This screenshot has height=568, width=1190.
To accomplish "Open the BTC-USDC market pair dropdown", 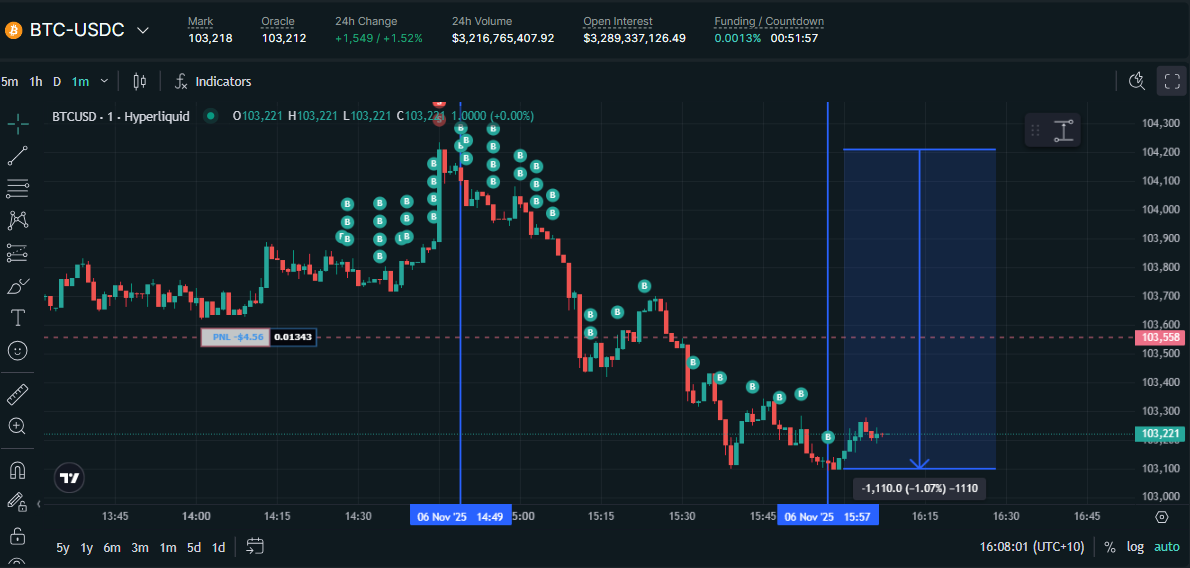I will click(x=142, y=30).
